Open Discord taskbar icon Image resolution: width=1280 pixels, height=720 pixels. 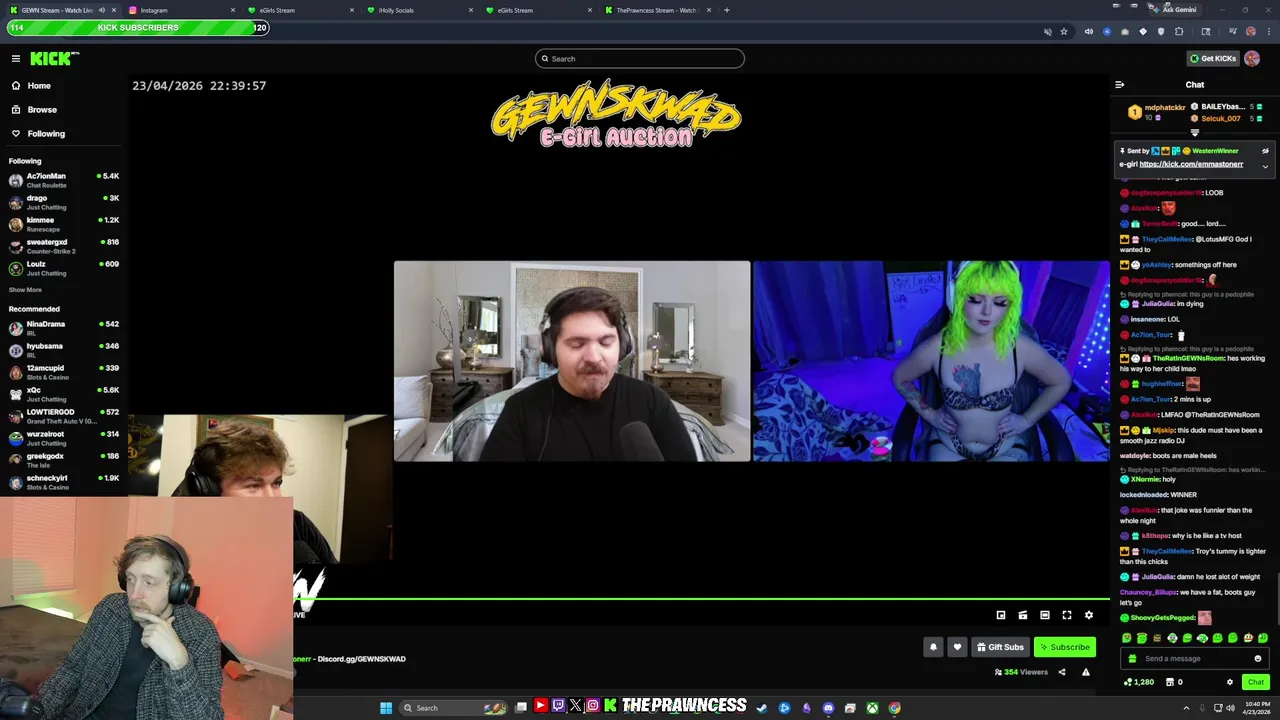828,708
